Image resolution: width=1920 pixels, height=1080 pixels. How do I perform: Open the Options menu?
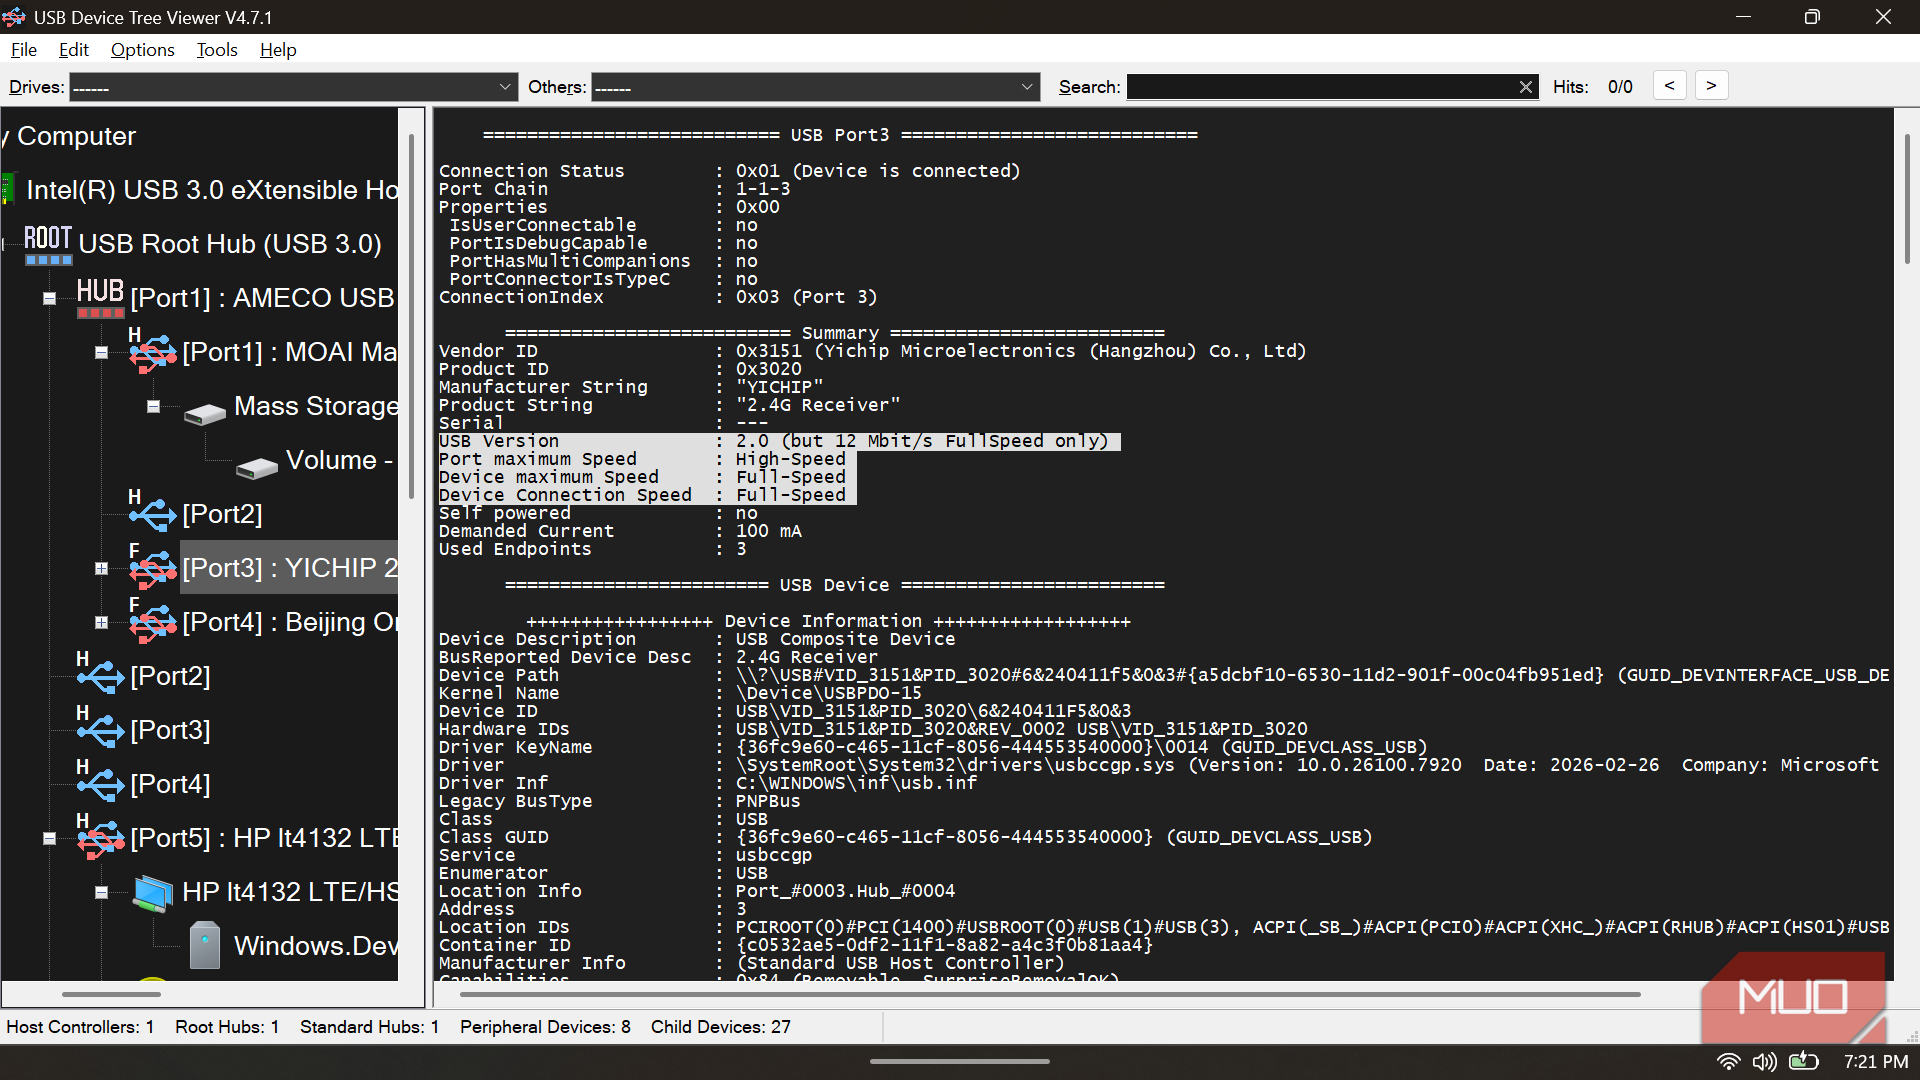coord(142,50)
